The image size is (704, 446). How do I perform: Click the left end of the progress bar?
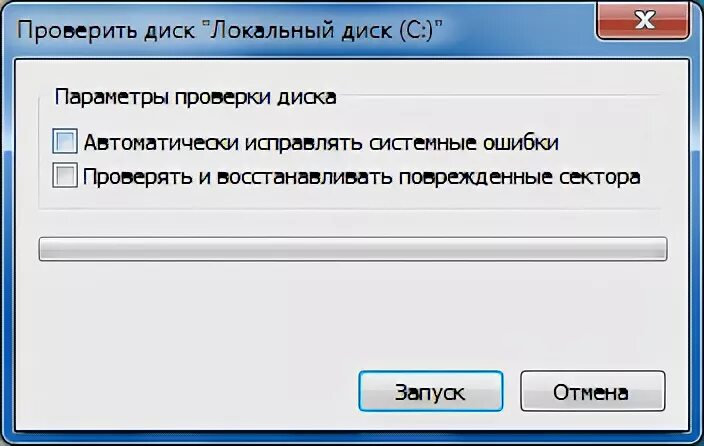coord(49,249)
